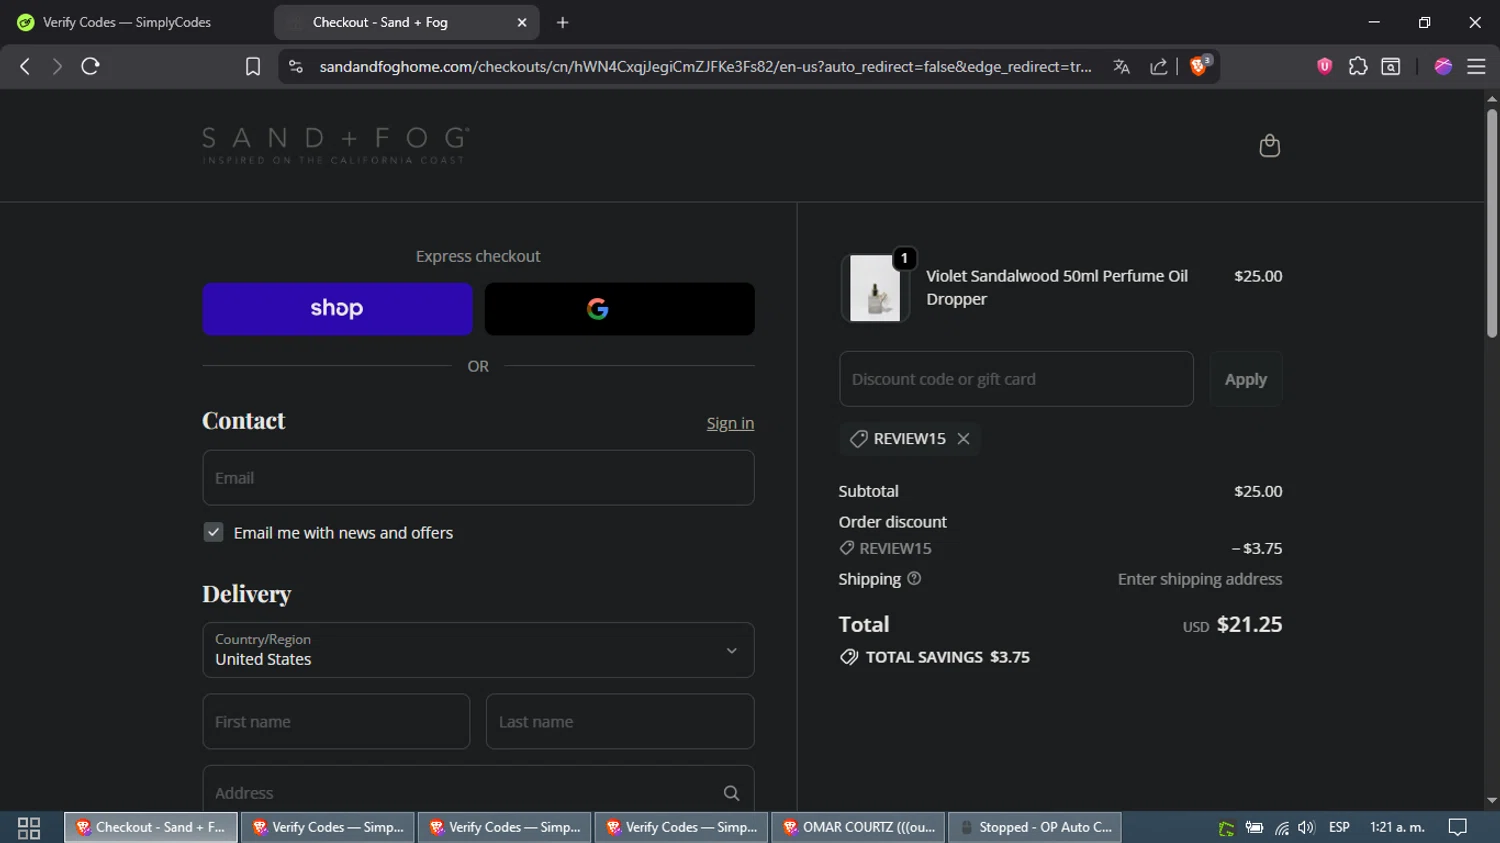Open the browser hamburger menu
Viewport: 1500px width, 843px height.
(1476, 66)
